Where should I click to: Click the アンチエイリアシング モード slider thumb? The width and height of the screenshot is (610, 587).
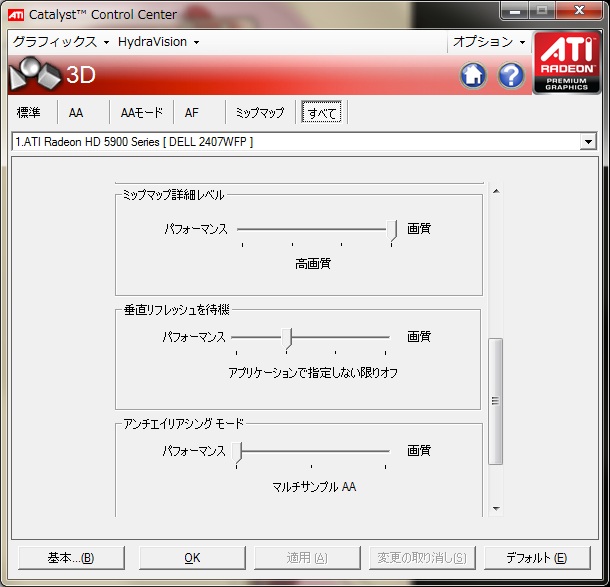coord(237,452)
